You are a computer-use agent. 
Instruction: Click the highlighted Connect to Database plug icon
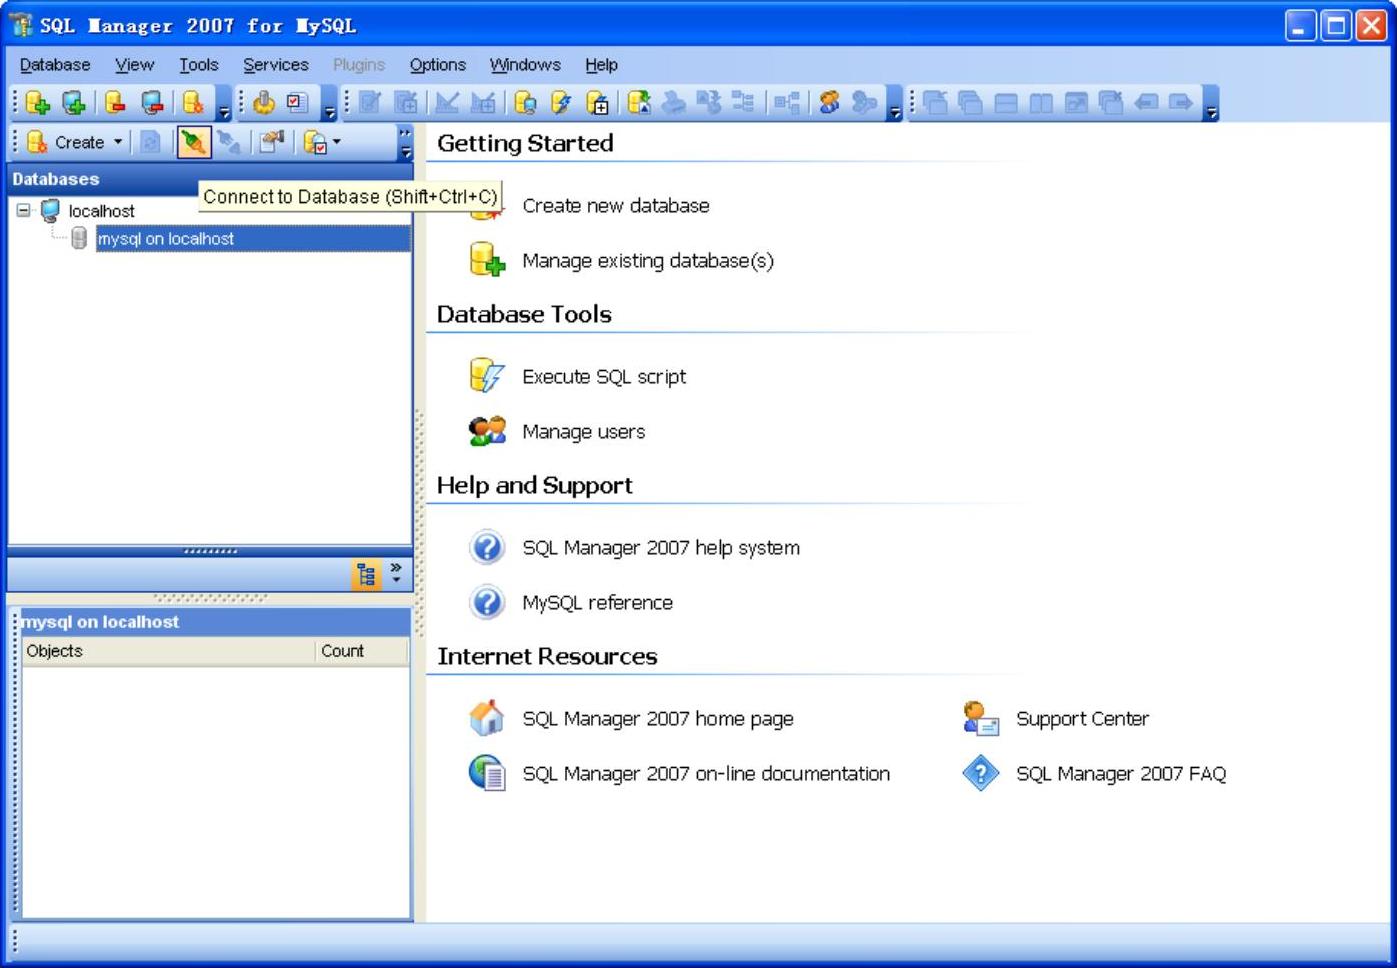[x=194, y=143]
